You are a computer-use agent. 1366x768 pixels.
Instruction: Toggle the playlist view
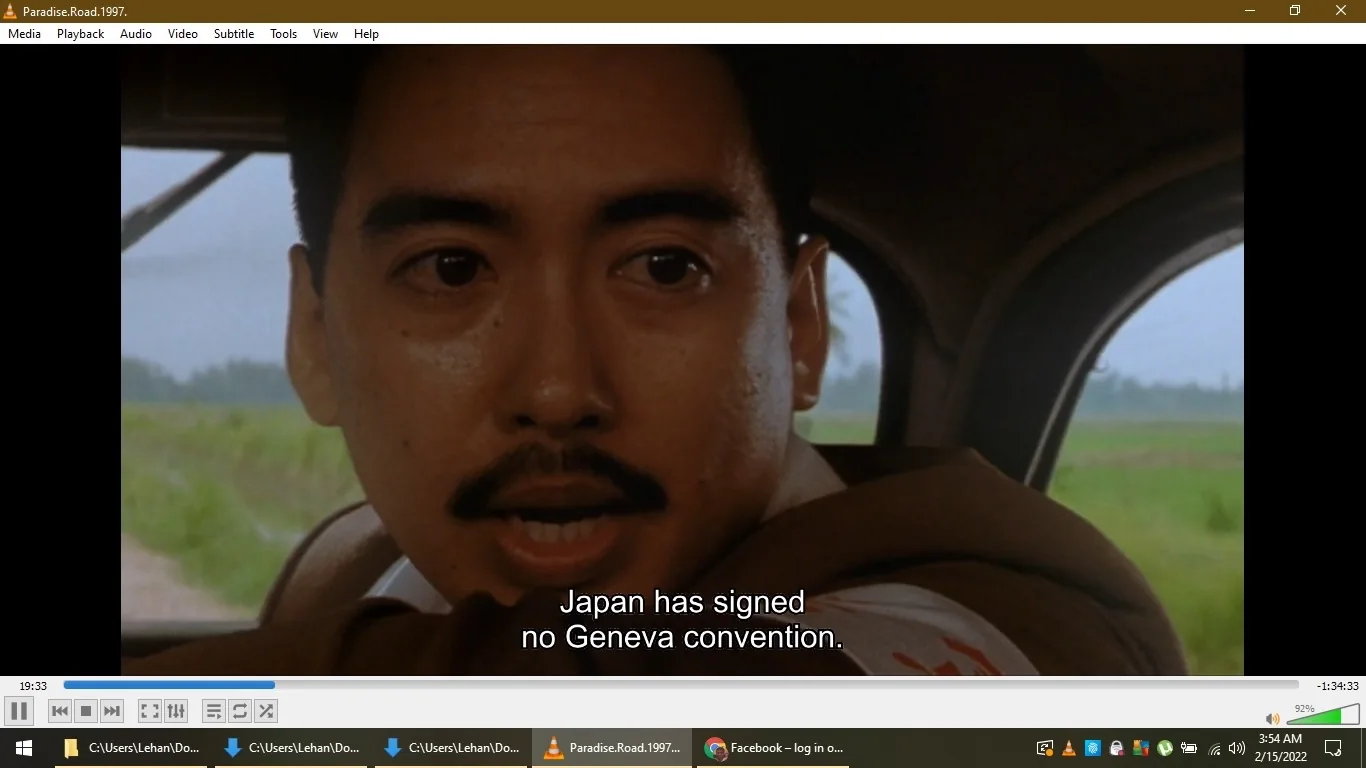tap(213, 711)
